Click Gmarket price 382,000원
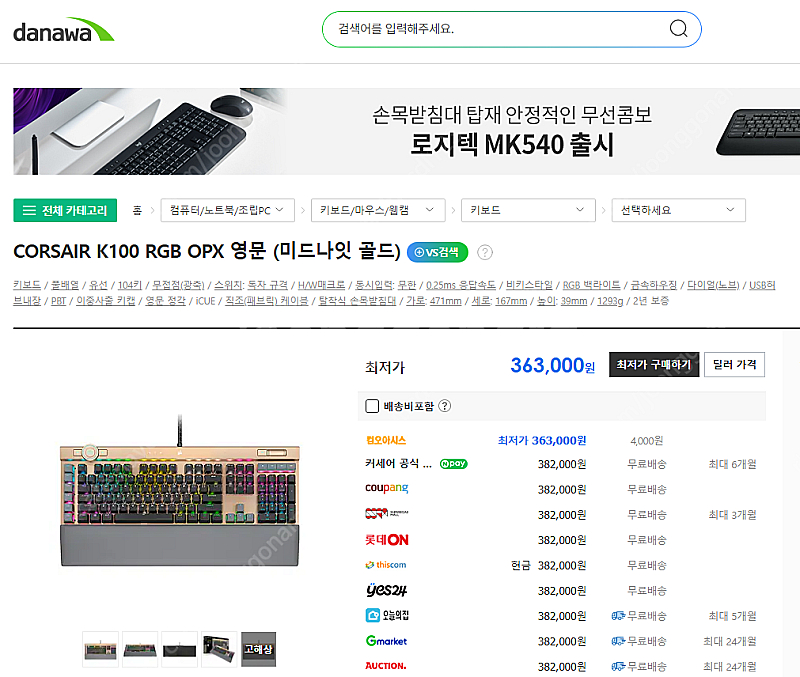Image resolution: width=800 pixels, height=677 pixels. 562,641
